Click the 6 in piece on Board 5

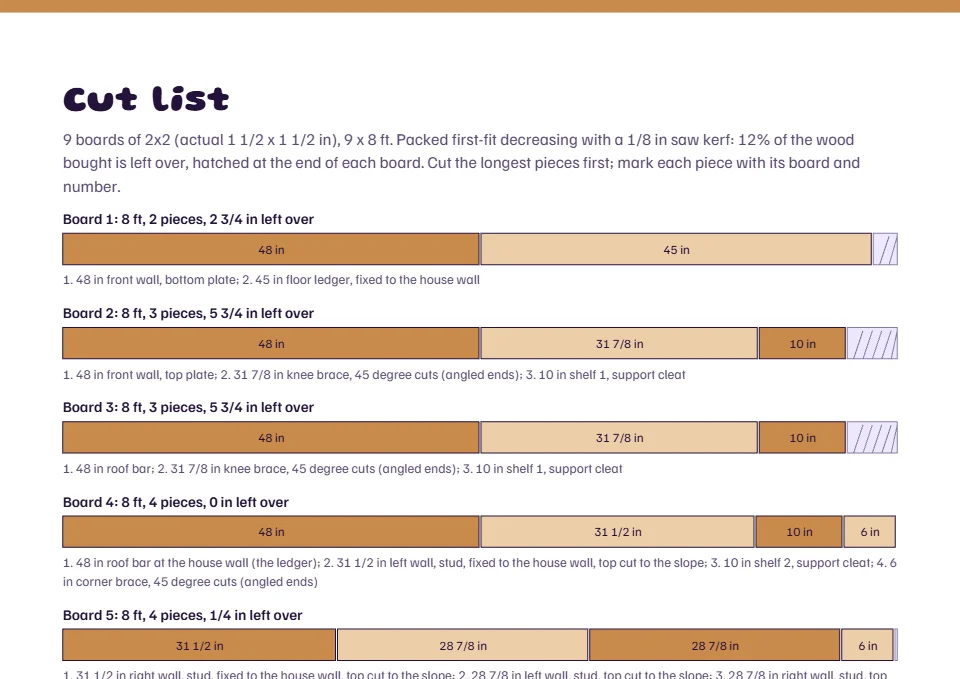[x=868, y=645]
